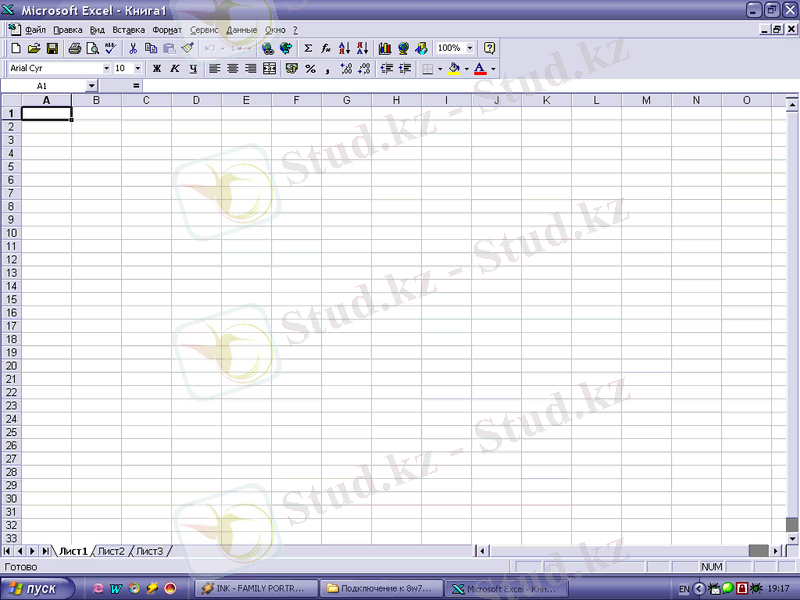The height and width of the screenshot is (600, 800).
Task: Open the Подключение к 8w7 taskbar folder
Action: coord(382,588)
